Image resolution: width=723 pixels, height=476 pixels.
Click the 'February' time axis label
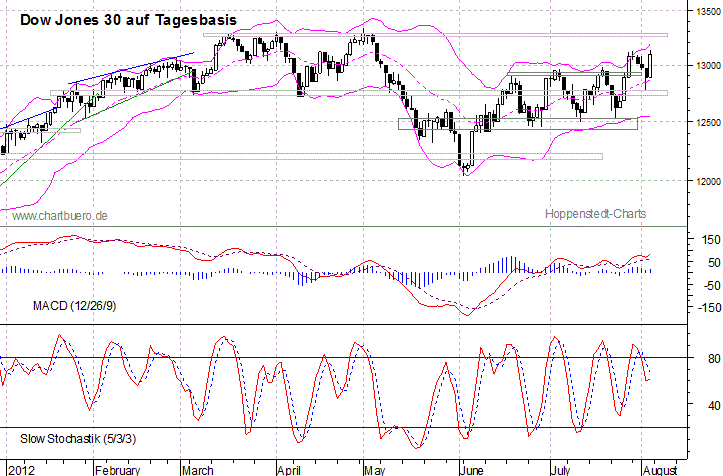pos(118,470)
